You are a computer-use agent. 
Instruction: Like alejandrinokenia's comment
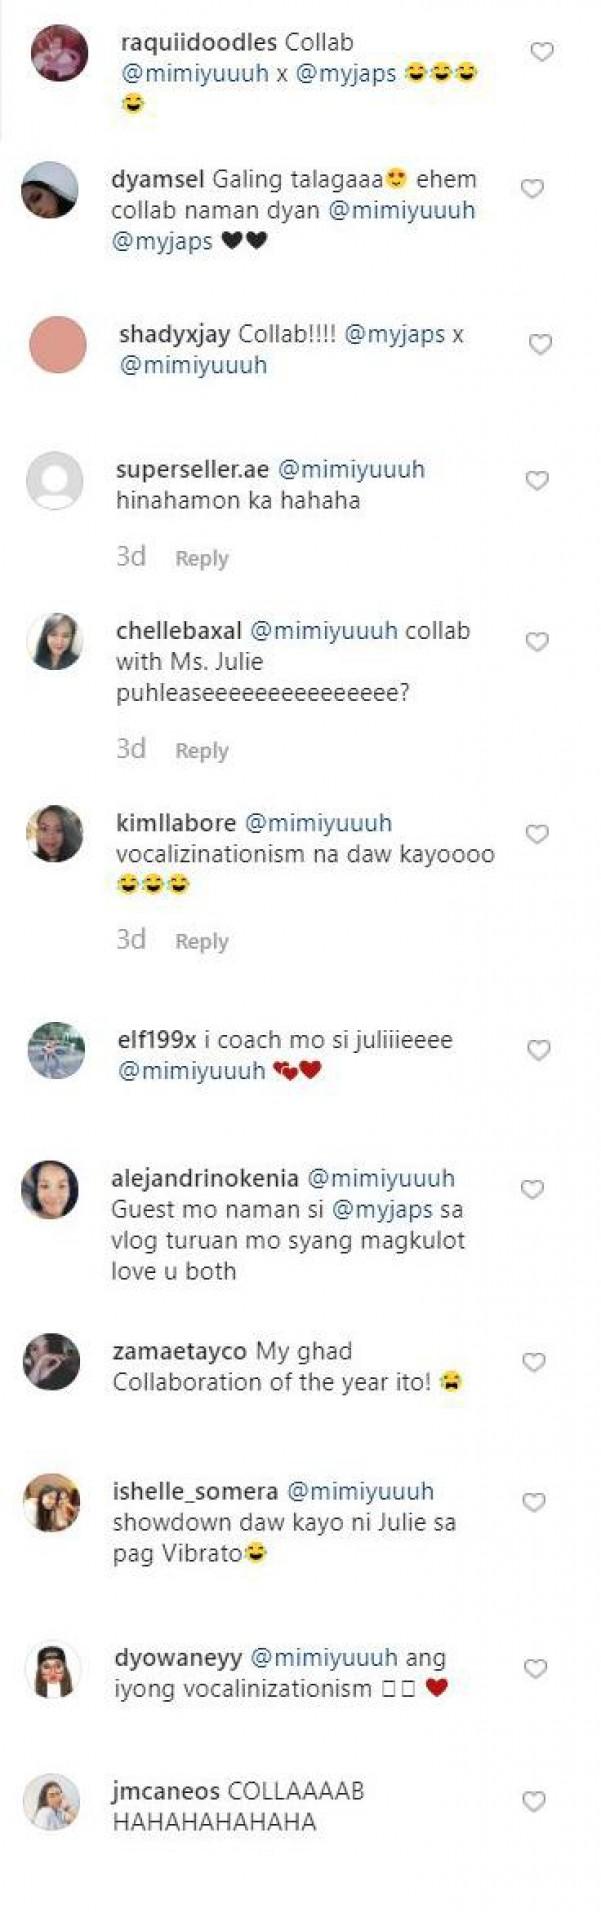click(532, 1189)
